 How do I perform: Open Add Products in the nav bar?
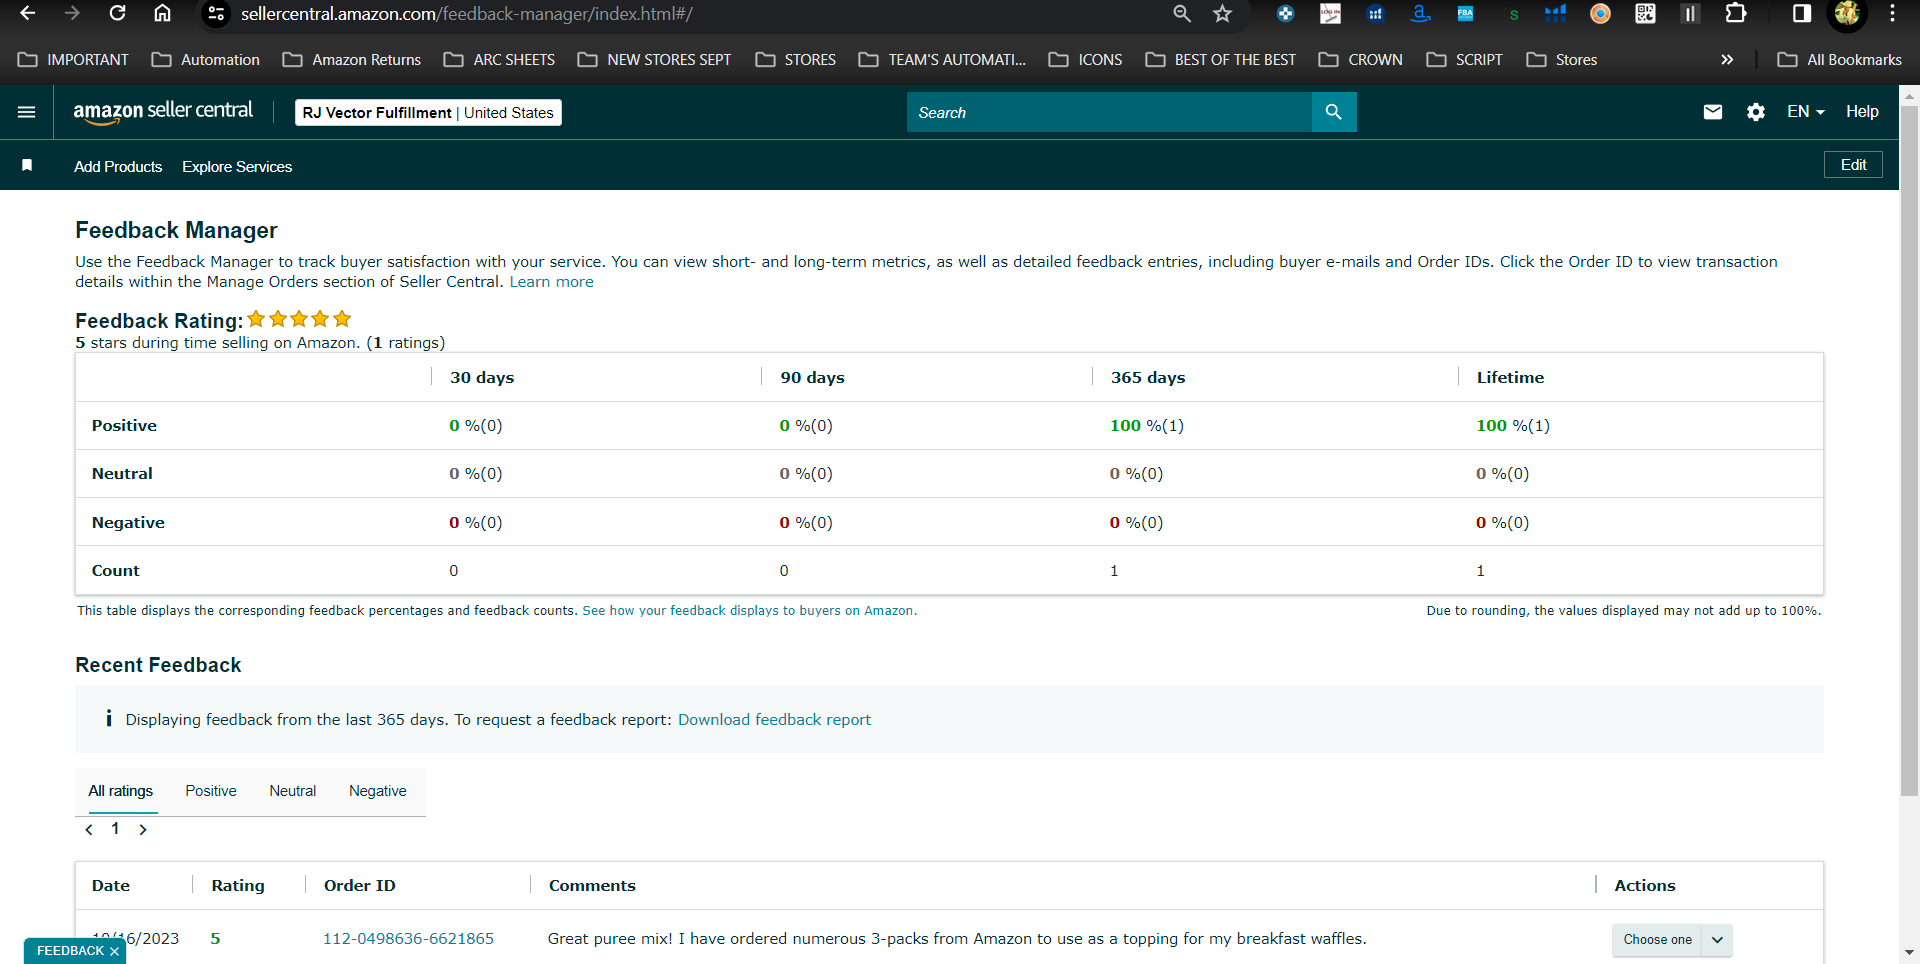coord(118,166)
